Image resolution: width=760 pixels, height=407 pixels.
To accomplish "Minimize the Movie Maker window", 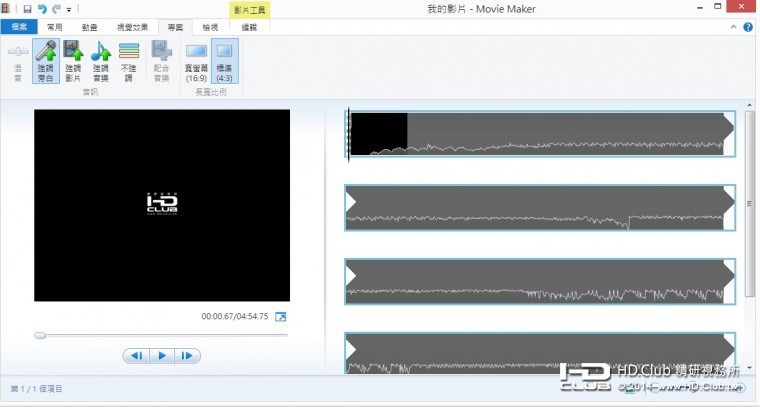I will coord(700,8).
